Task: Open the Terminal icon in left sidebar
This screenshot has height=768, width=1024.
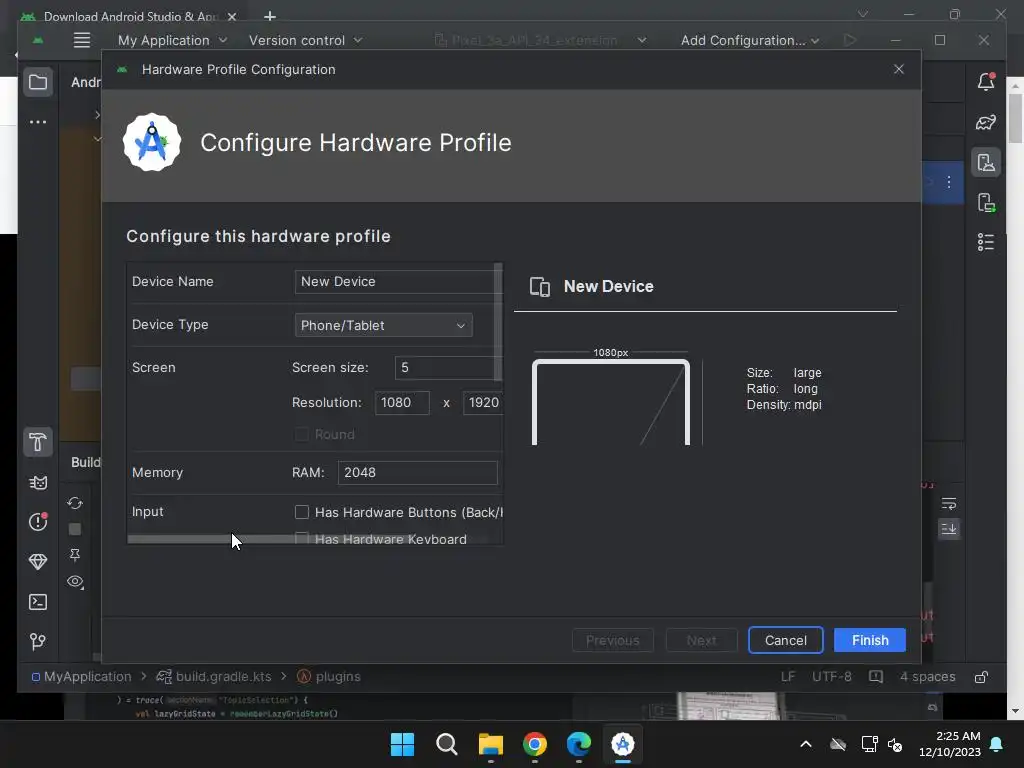Action: (x=38, y=602)
